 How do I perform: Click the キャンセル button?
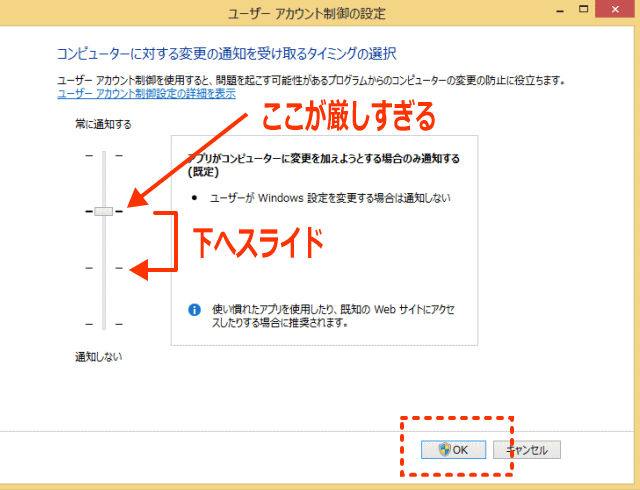(527, 450)
